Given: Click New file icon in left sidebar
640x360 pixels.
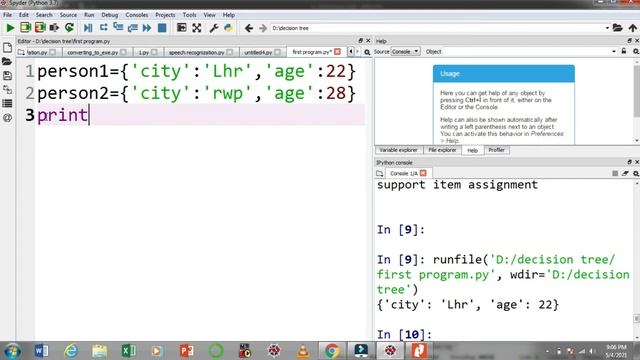Looking at the screenshot, I should 7,48.
